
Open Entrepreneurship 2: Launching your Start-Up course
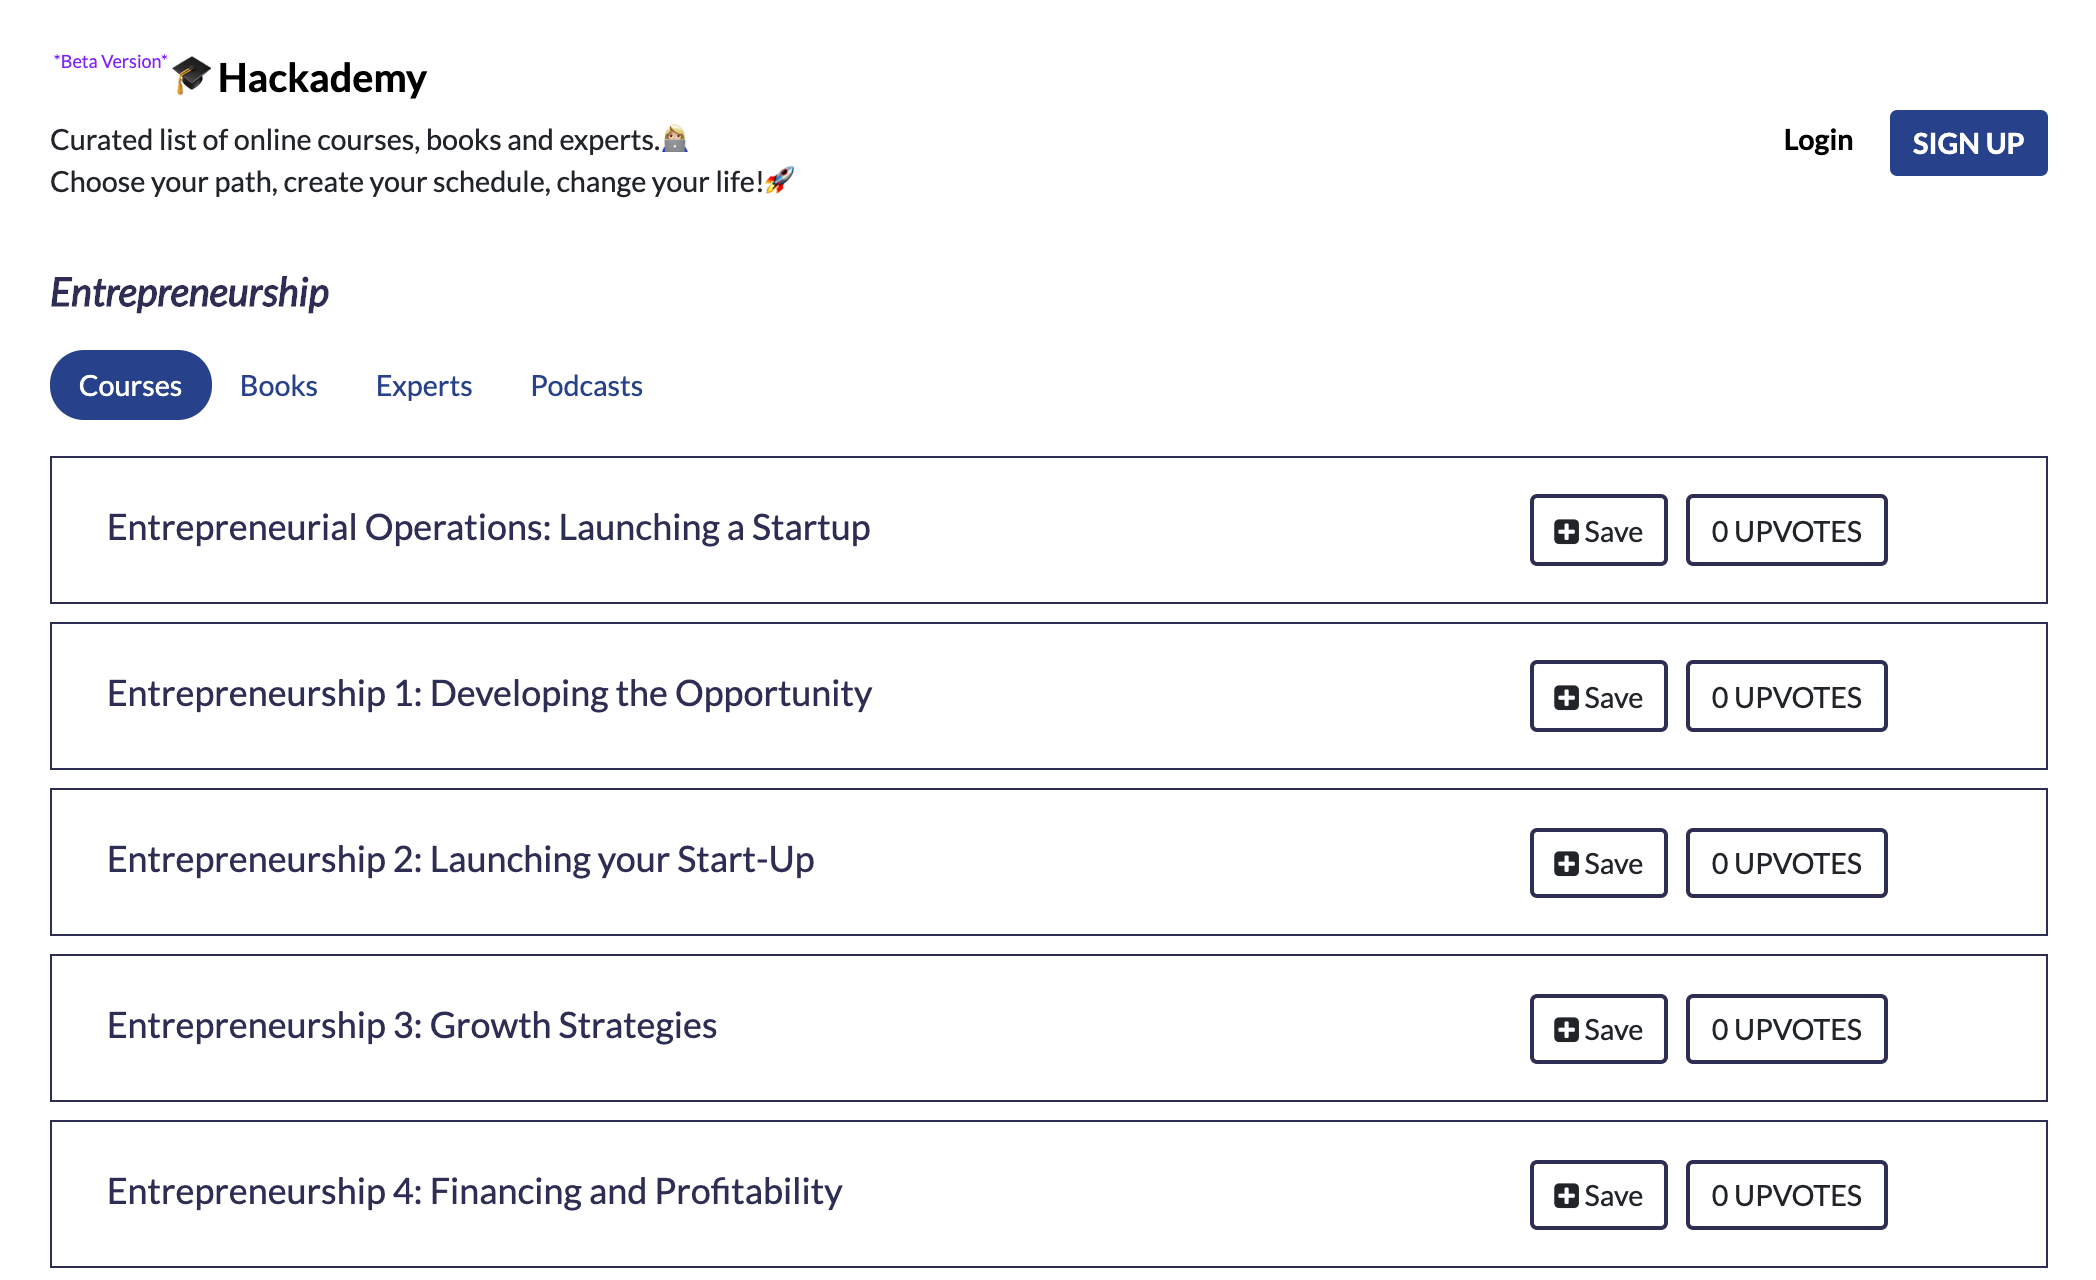460,860
